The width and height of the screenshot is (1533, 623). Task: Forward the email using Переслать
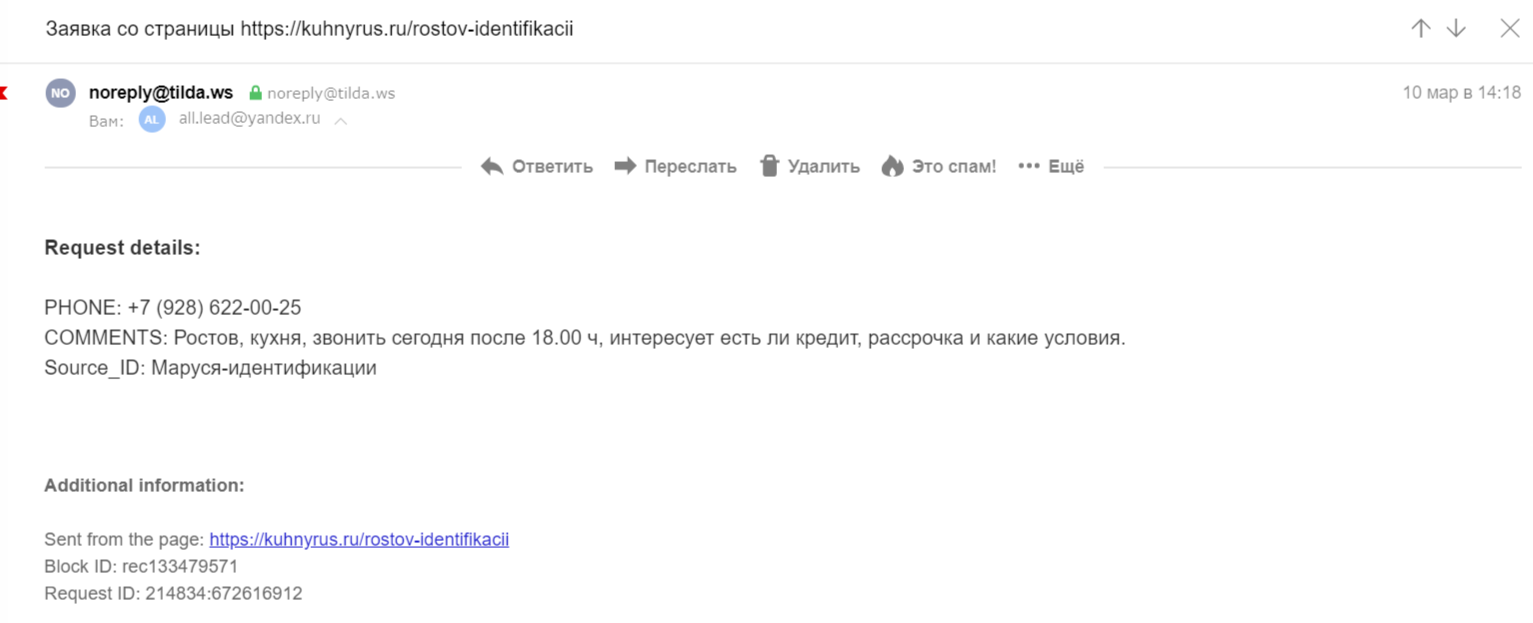[675, 167]
